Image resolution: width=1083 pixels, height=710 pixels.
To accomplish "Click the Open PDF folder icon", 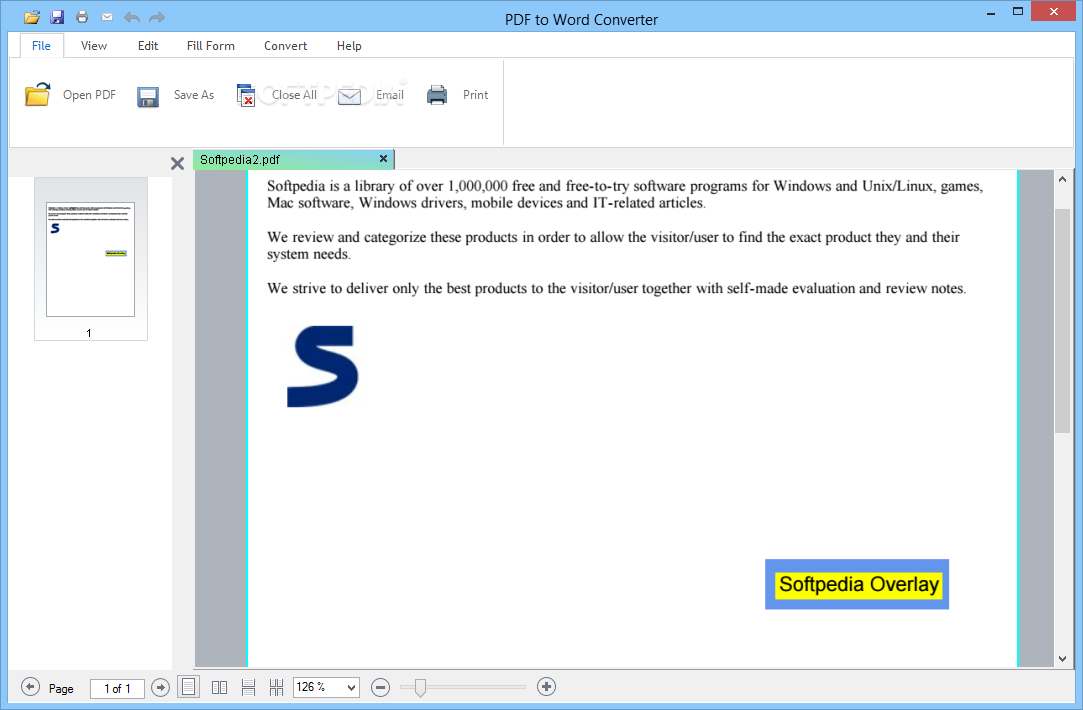I will point(38,95).
